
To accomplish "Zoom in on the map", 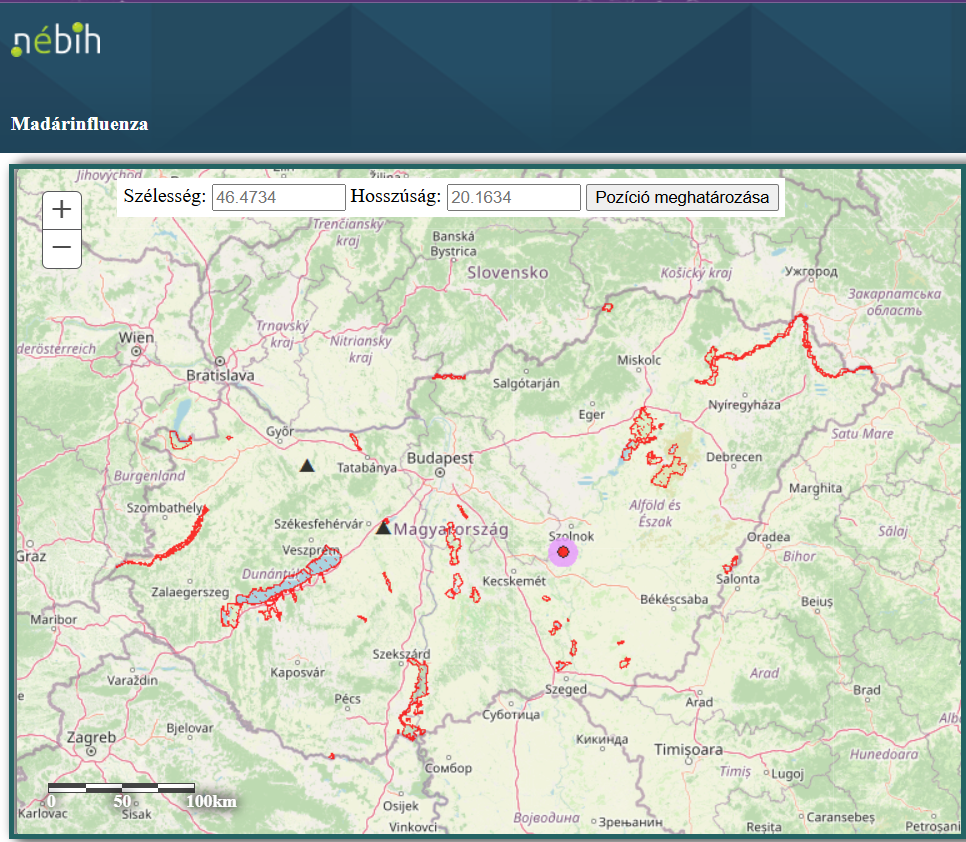I will [x=62, y=209].
